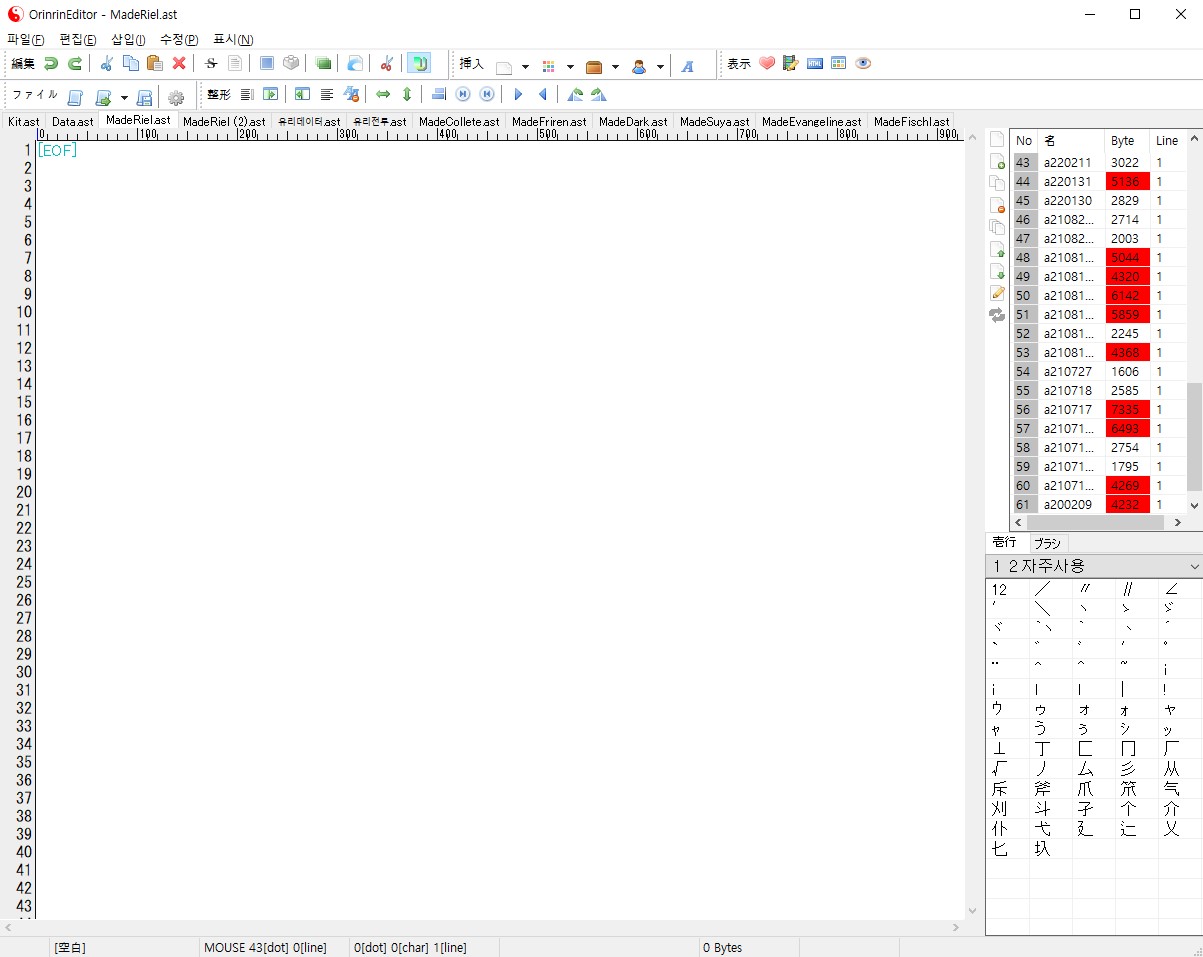Open the 자주사용 category combo box
The height and width of the screenshot is (957, 1203).
click(1093, 566)
